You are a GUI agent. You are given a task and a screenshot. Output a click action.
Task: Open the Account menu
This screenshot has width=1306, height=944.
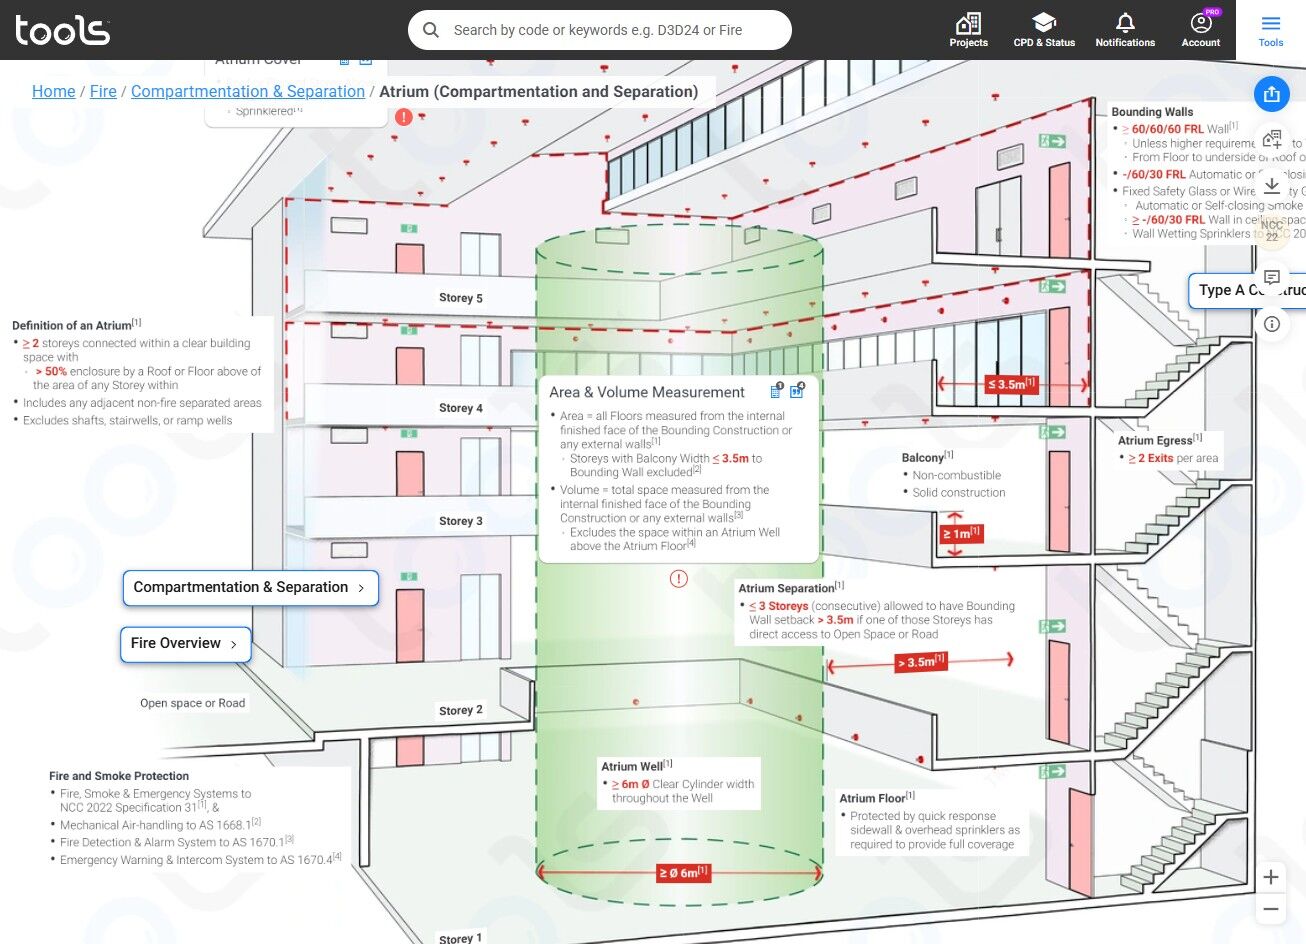(x=1201, y=30)
